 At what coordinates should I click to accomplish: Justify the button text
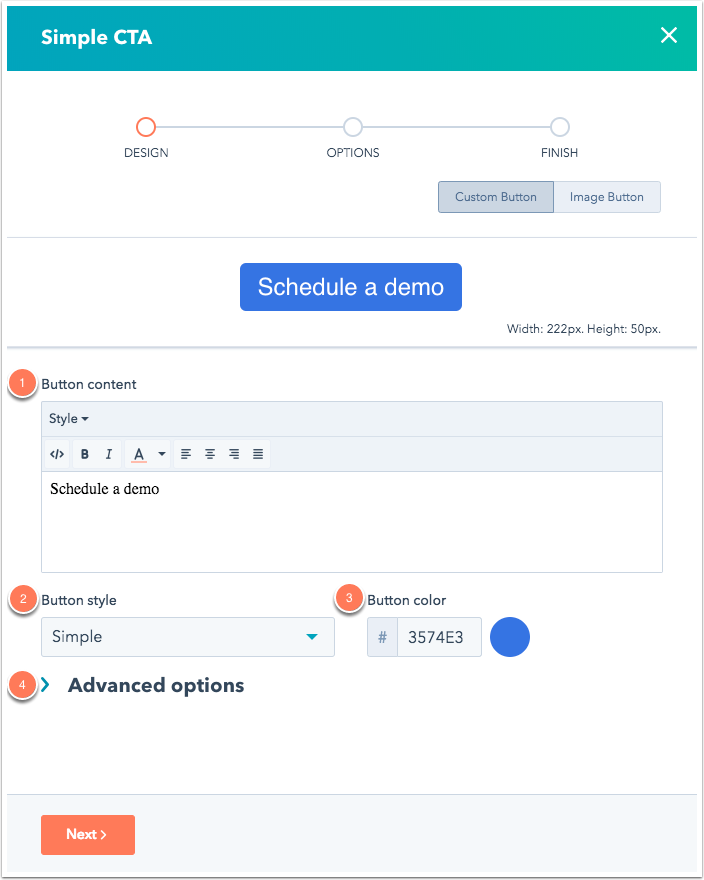click(x=258, y=453)
